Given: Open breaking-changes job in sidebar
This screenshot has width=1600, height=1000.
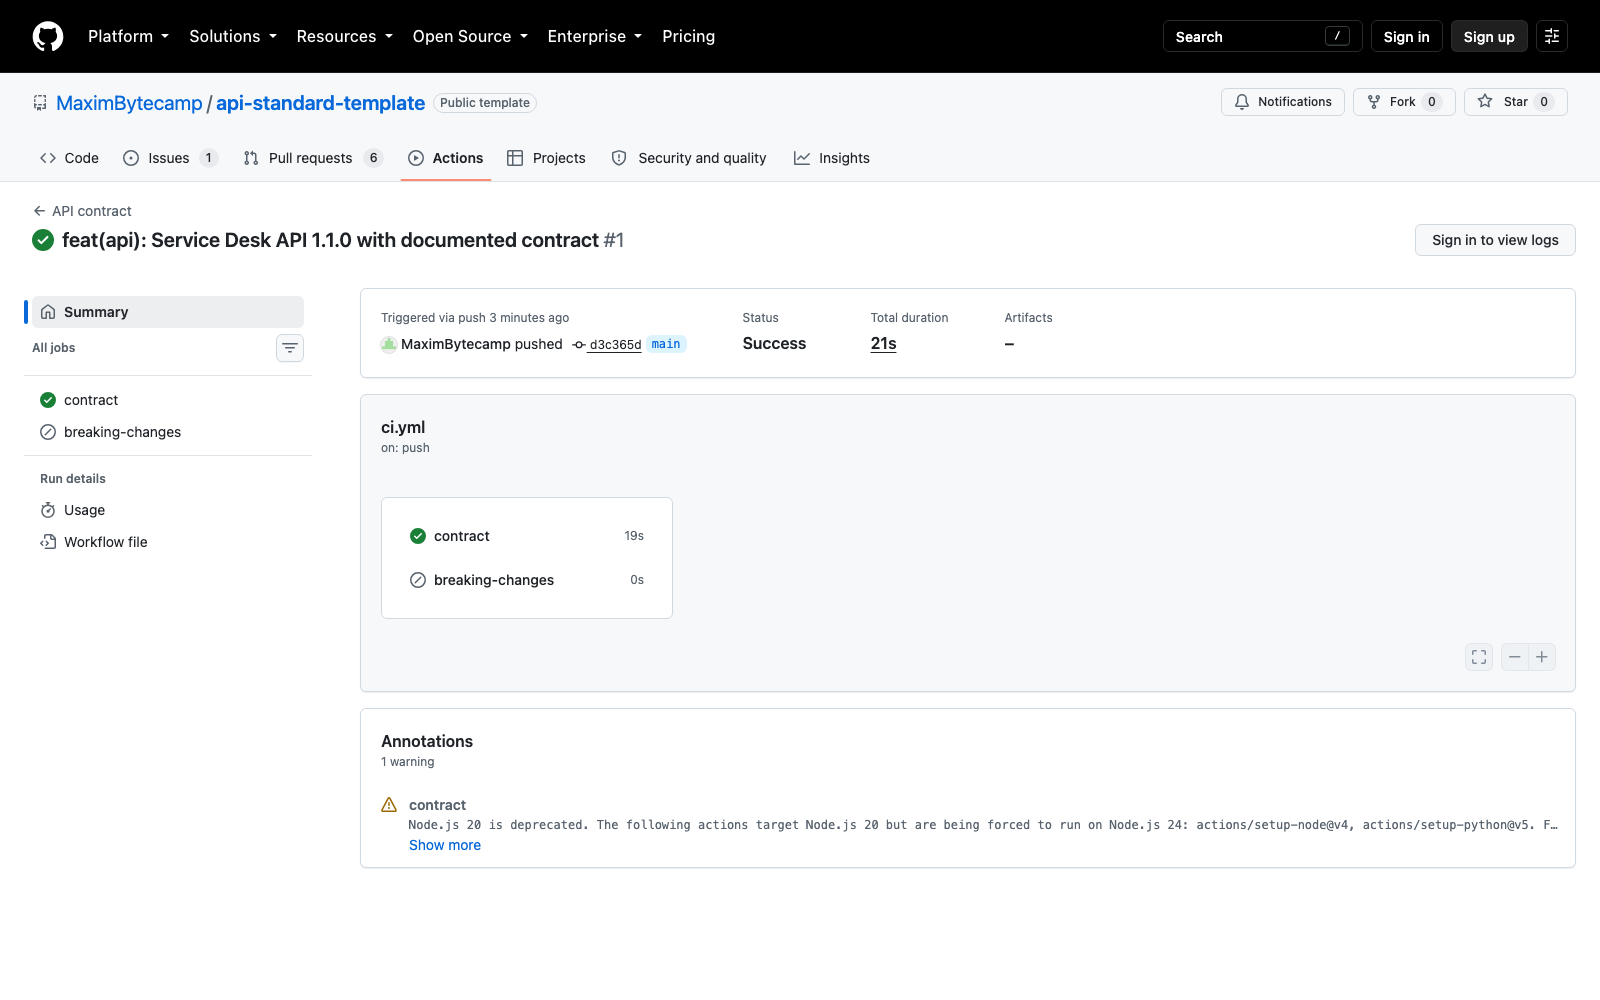Looking at the screenshot, I should [168, 432].
